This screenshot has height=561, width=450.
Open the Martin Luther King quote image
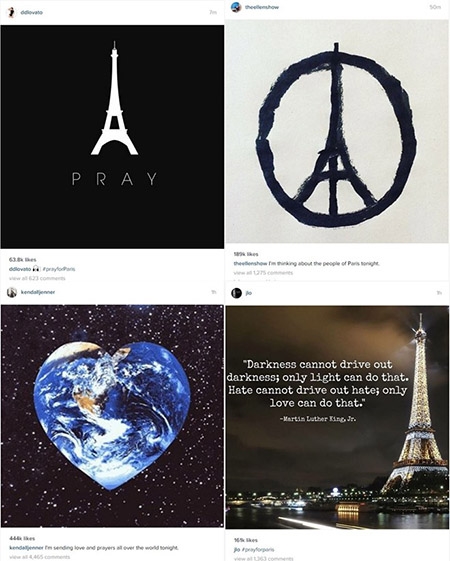[337, 417]
